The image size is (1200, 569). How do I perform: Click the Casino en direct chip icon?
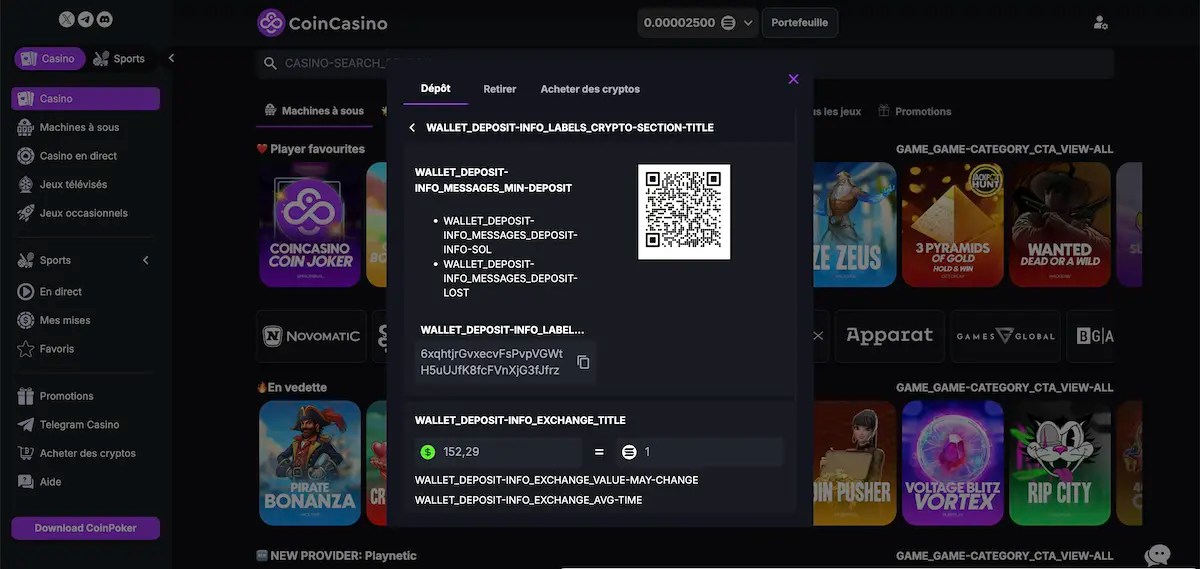pyautogui.click(x=26, y=156)
